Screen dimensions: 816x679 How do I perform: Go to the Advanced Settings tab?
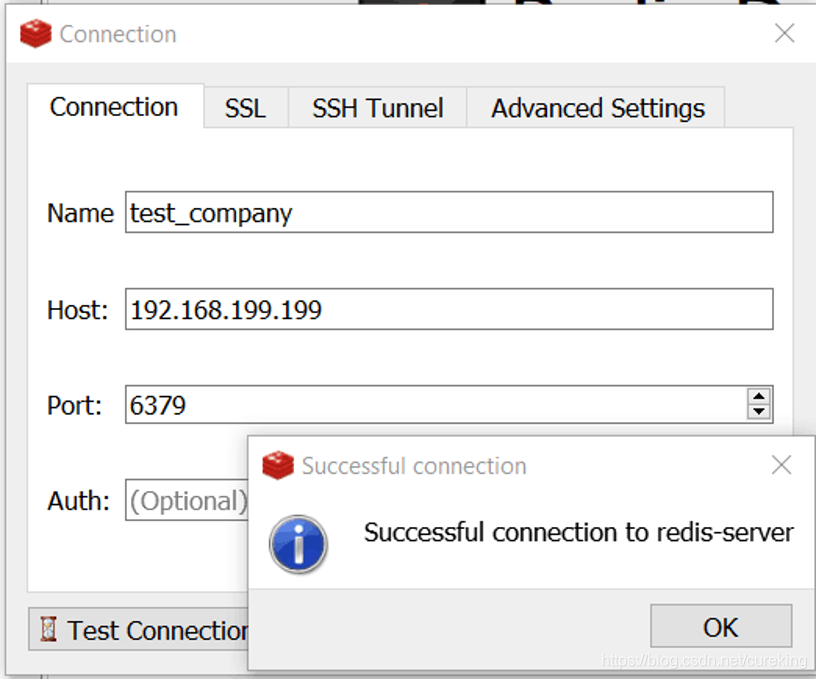point(597,108)
